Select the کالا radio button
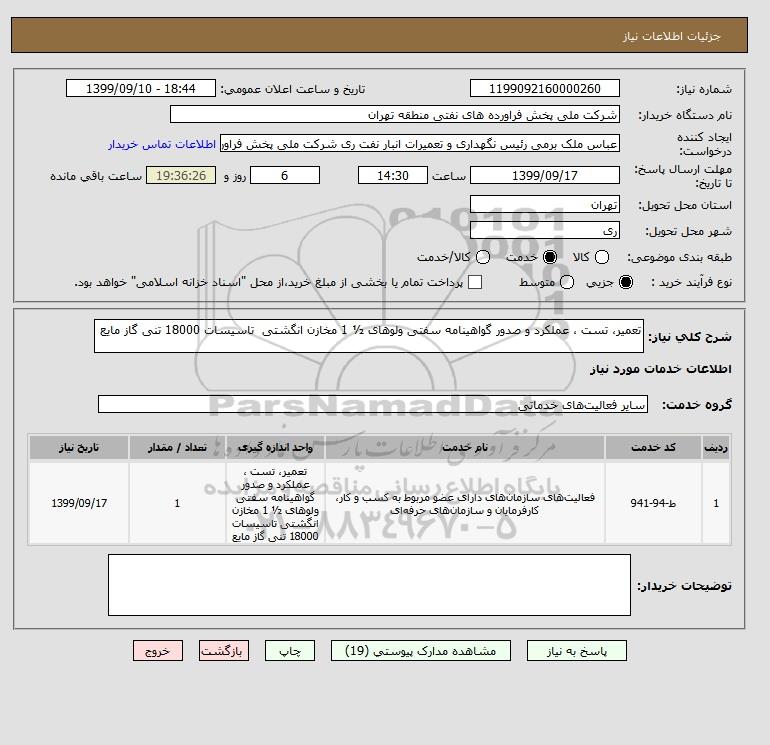Screen dimensions: 770x745 click(x=602, y=257)
